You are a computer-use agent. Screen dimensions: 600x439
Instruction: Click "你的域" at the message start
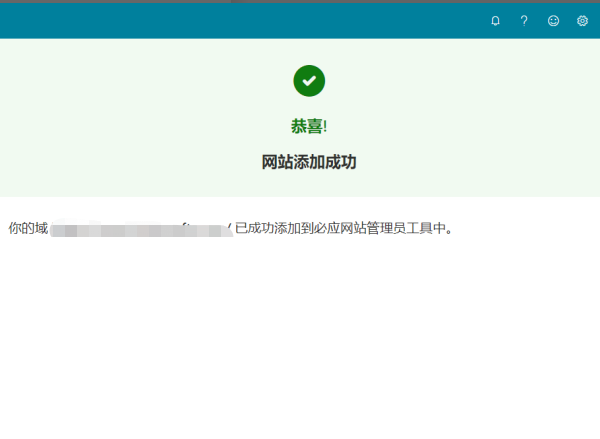pyautogui.click(x=28, y=229)
